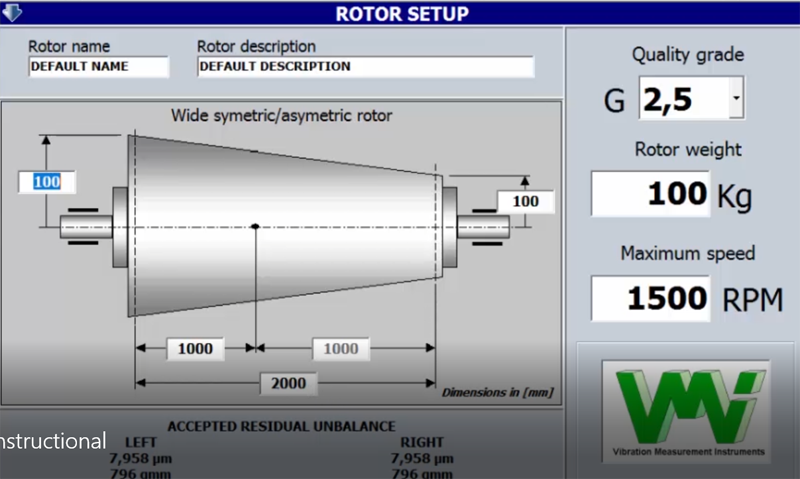The width and height of the screenshot is (800, 479).
Task: Click the ROTOR SETUP title bar
Action: [x=400, y=12]
